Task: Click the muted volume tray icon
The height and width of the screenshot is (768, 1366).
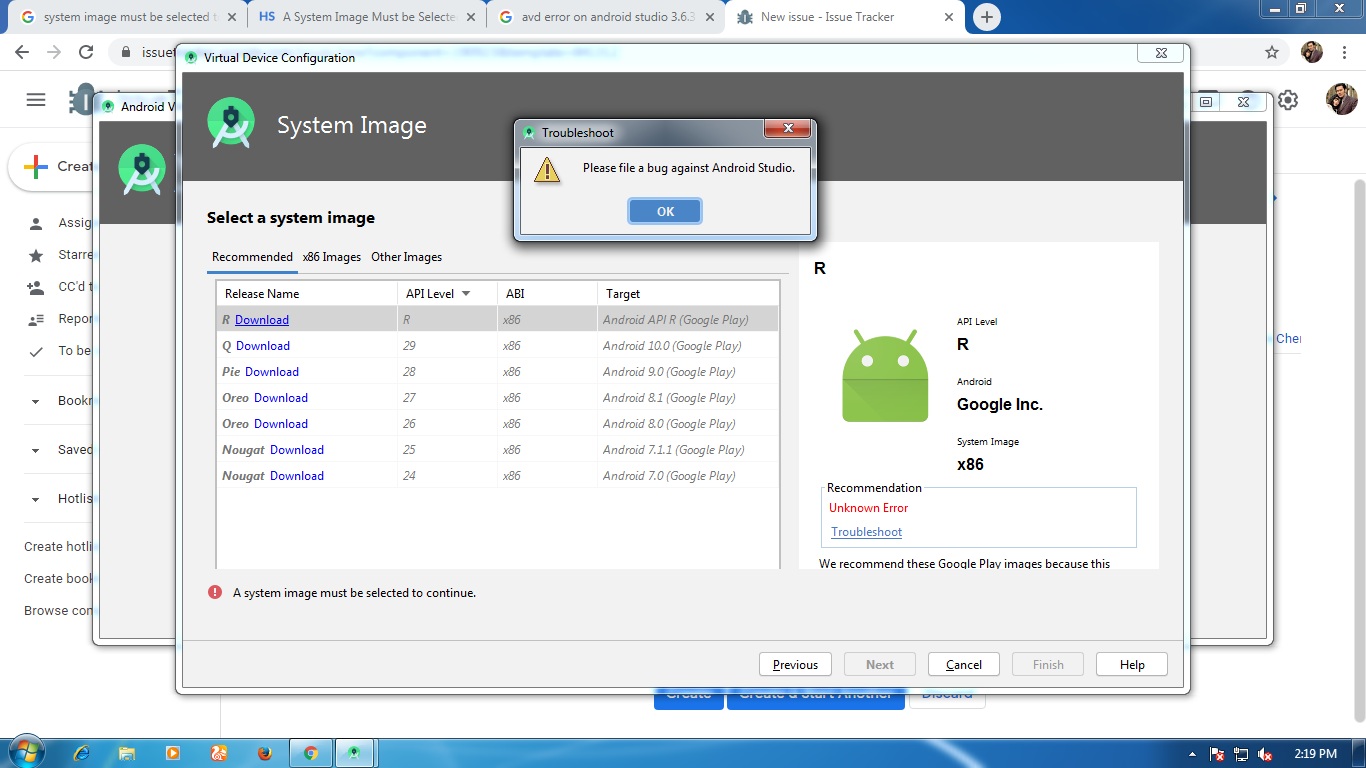Action: click(x=1265, y=754)
